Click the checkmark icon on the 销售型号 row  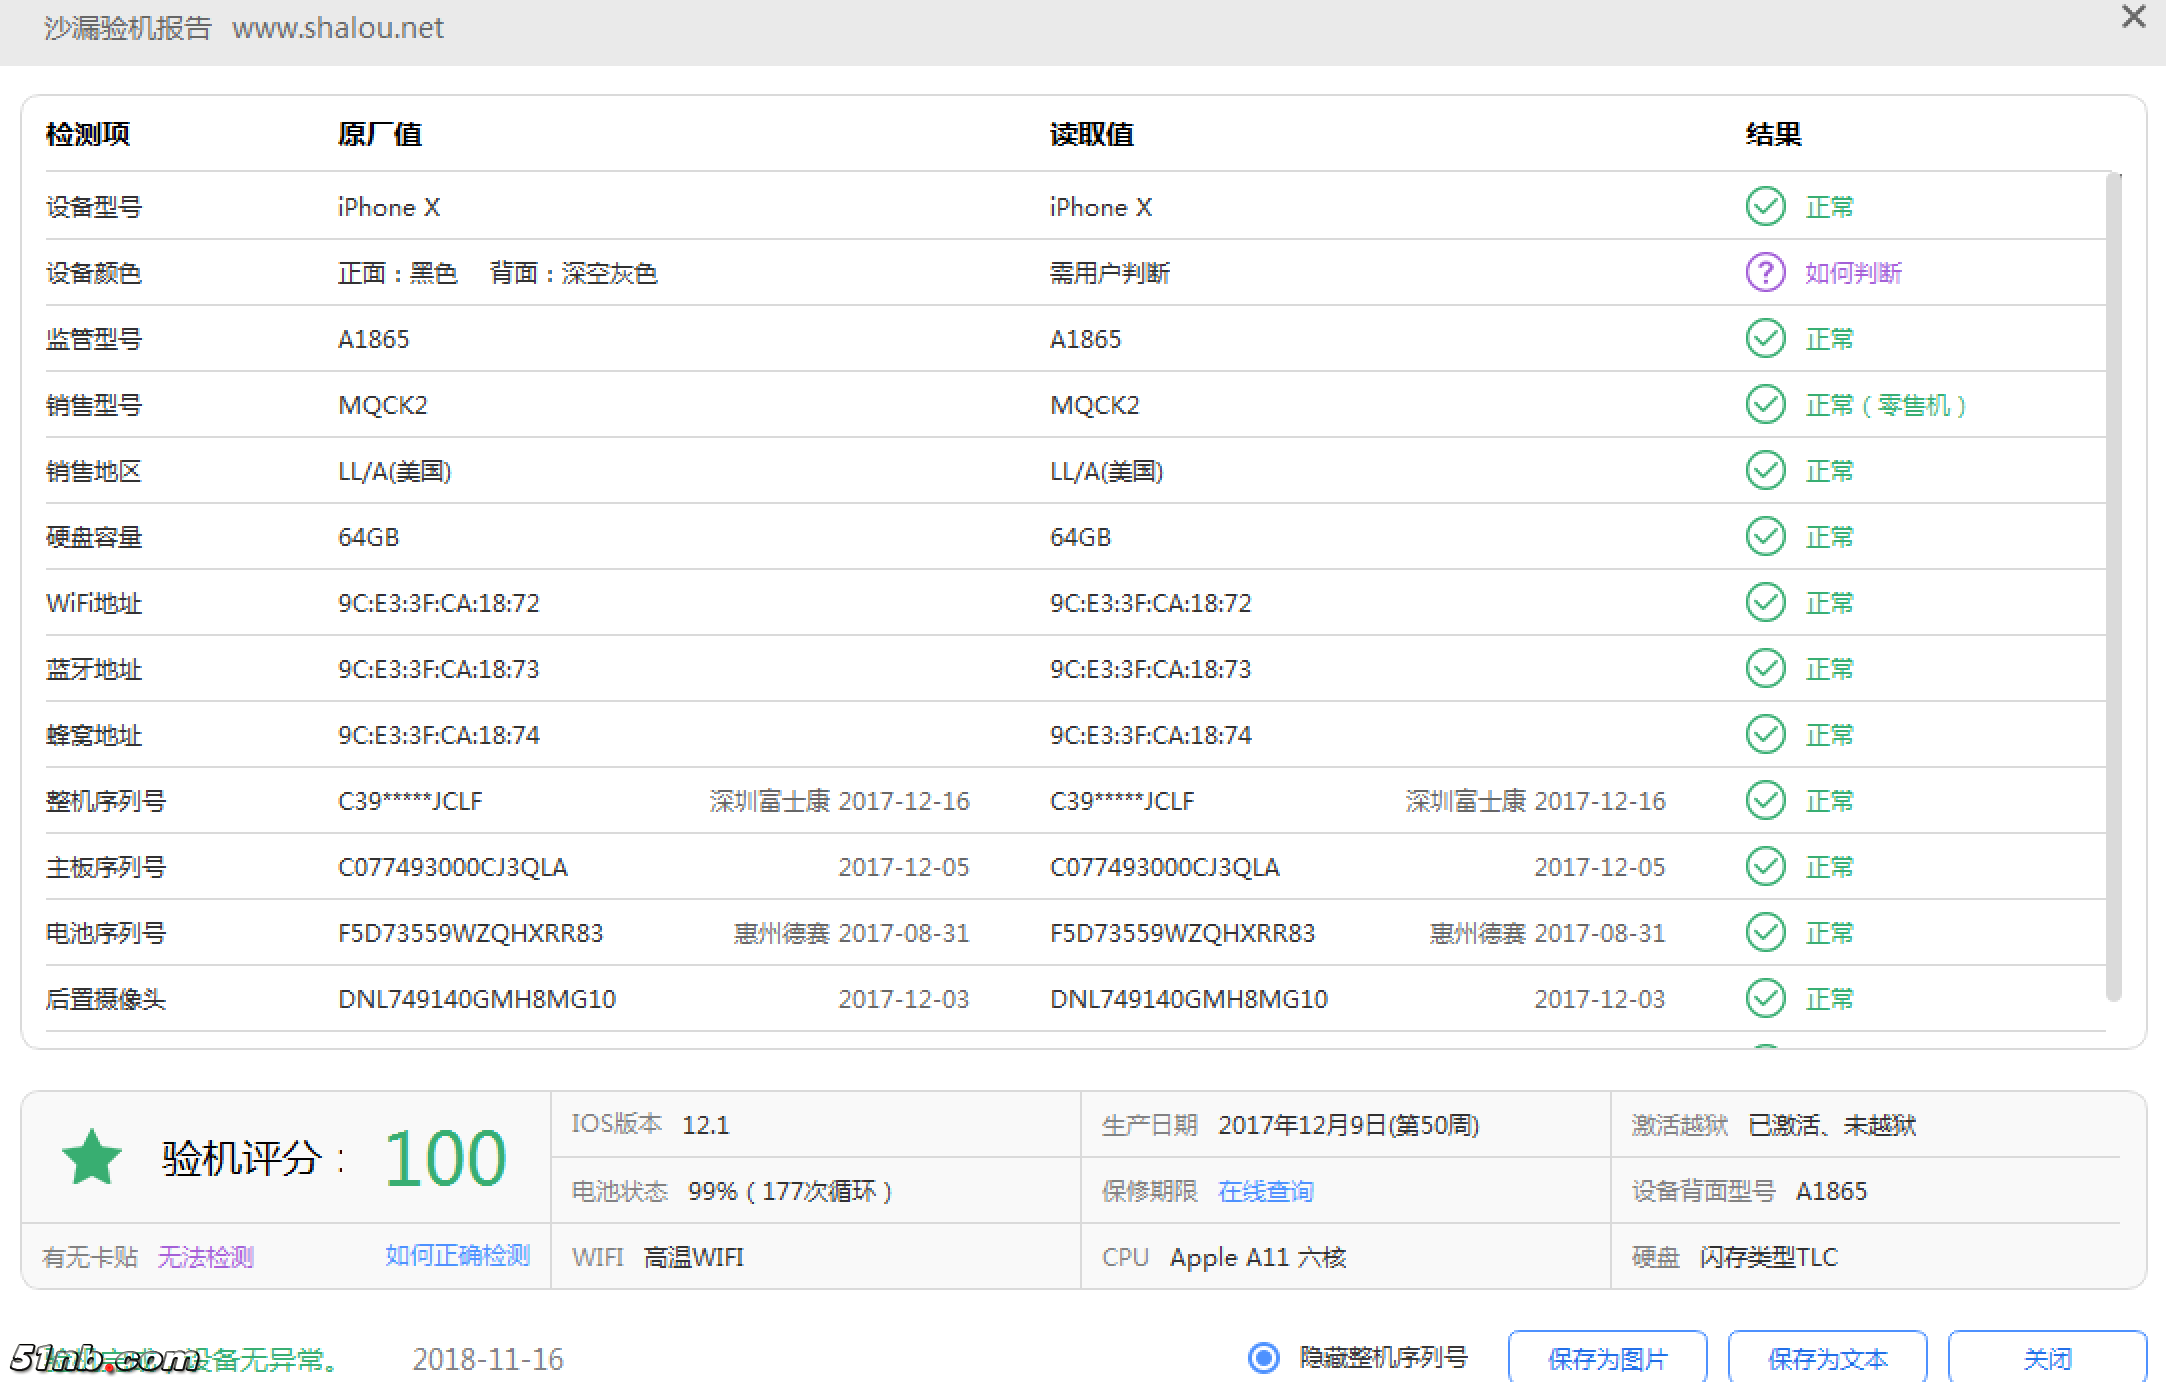(1766, 405)
